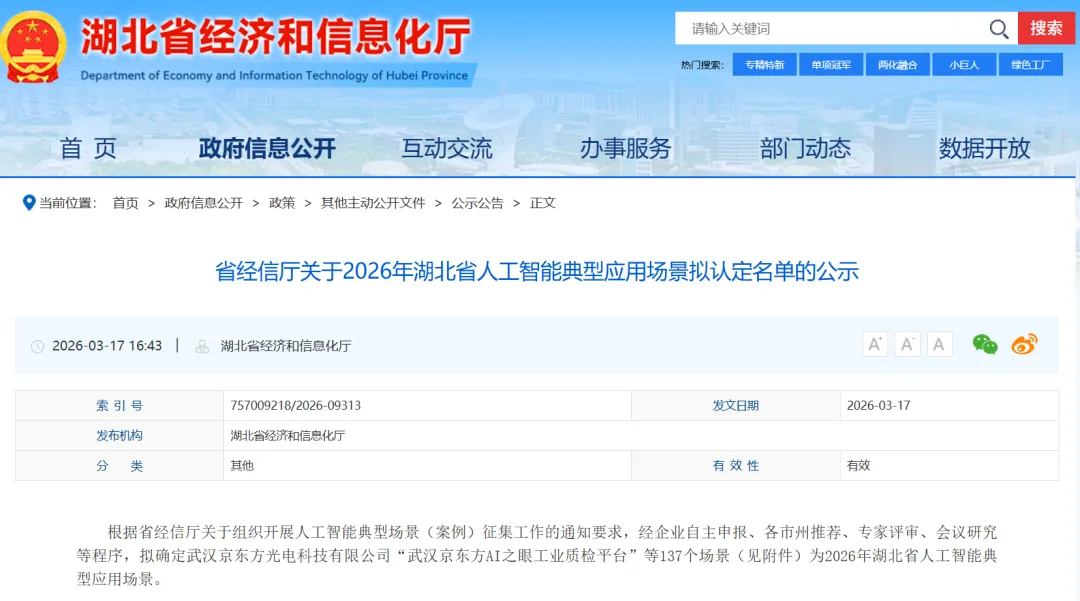1080x601 pixels.
Task: Reset font size with plain A icon
Action: [939, 345]
